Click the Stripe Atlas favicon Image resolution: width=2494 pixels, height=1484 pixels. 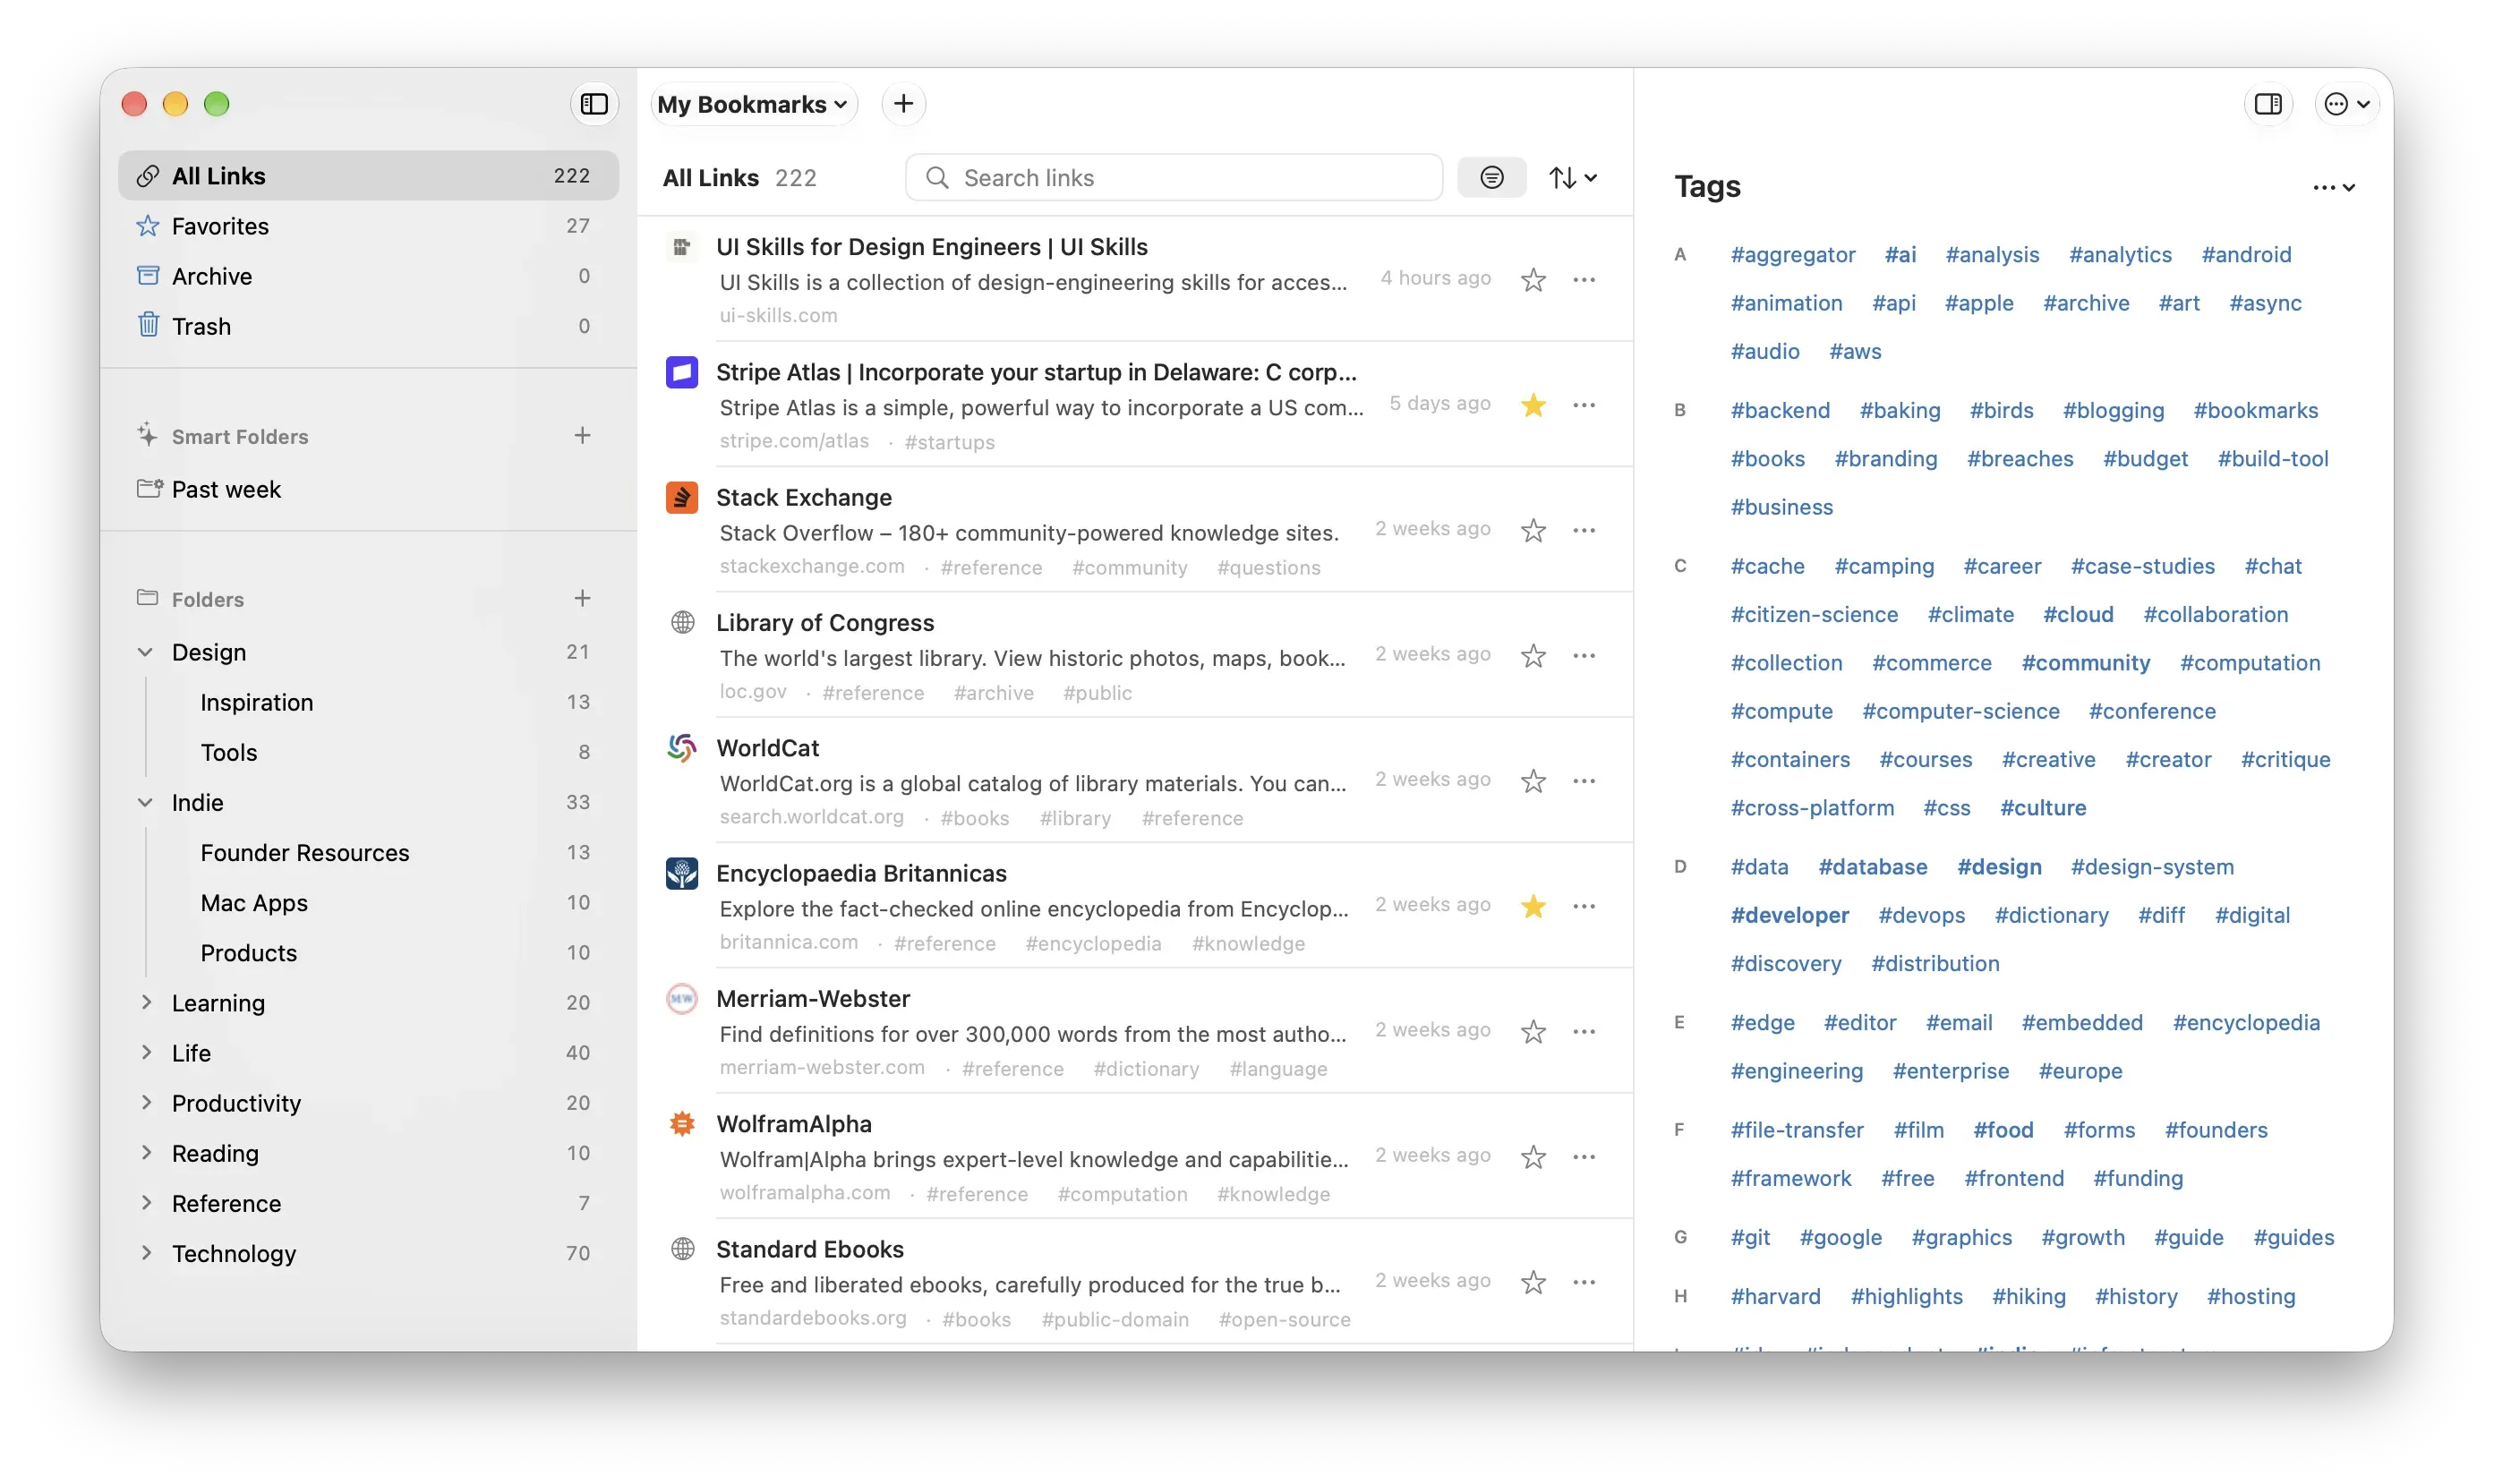(682, 372)
